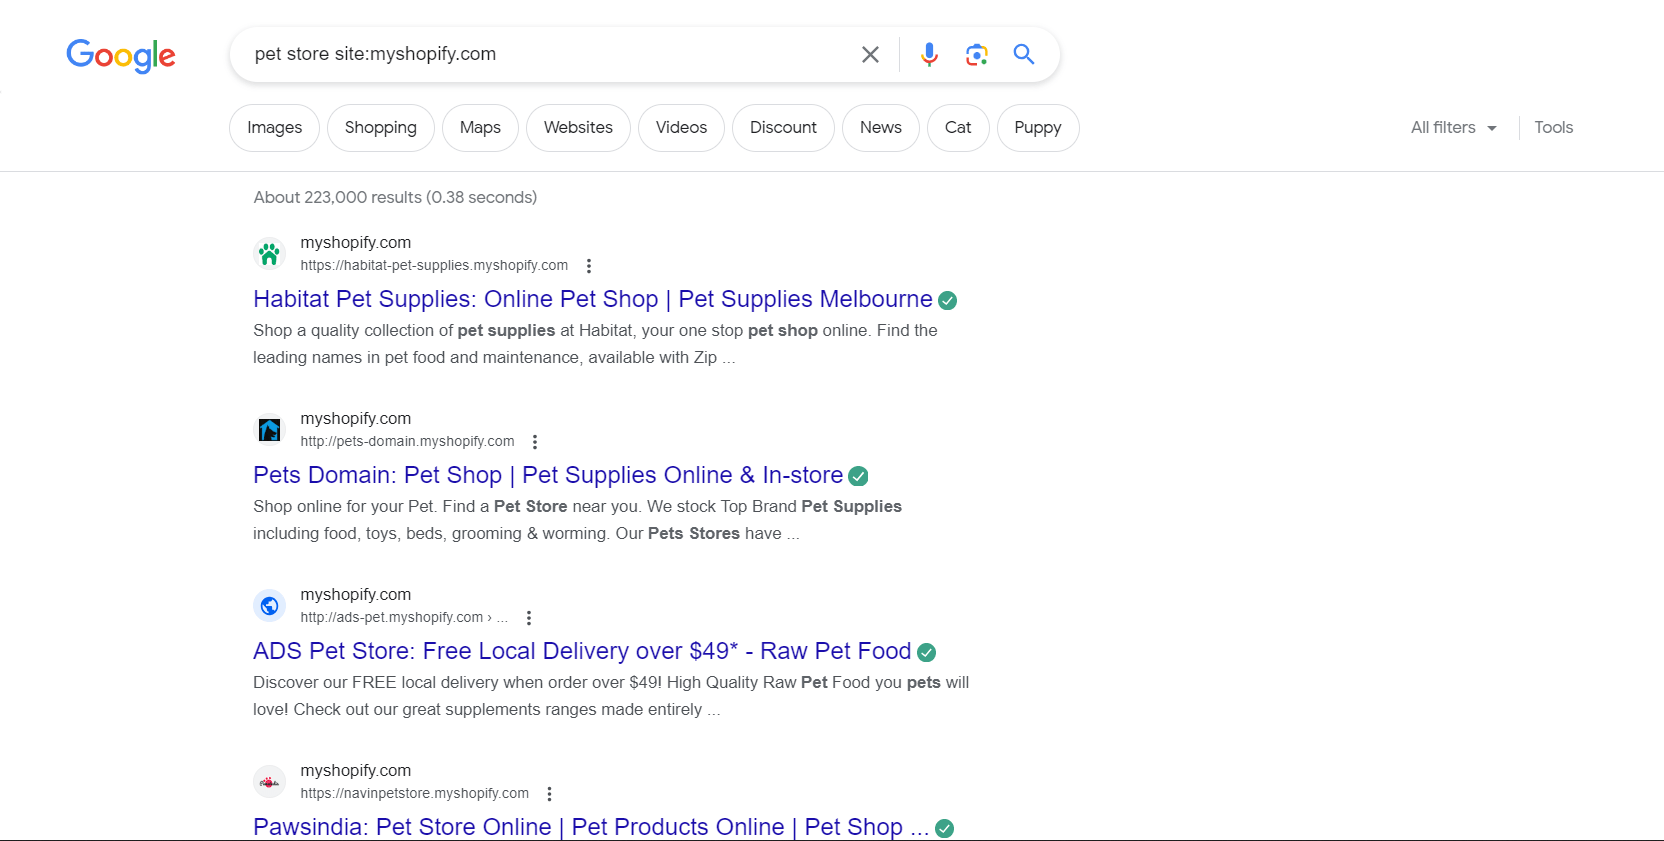Open Google Lens image search

click(976, 54)
